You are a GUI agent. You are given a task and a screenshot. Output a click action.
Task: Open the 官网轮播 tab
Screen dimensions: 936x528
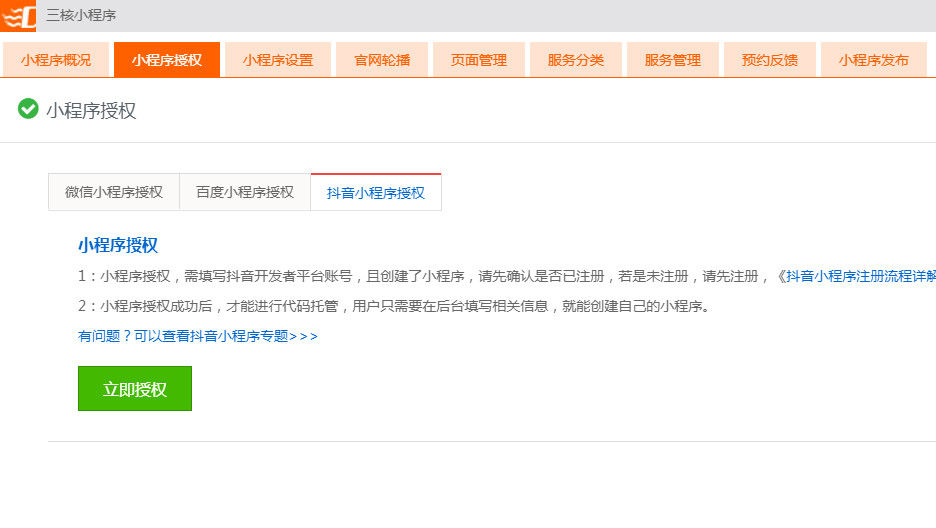382,60
